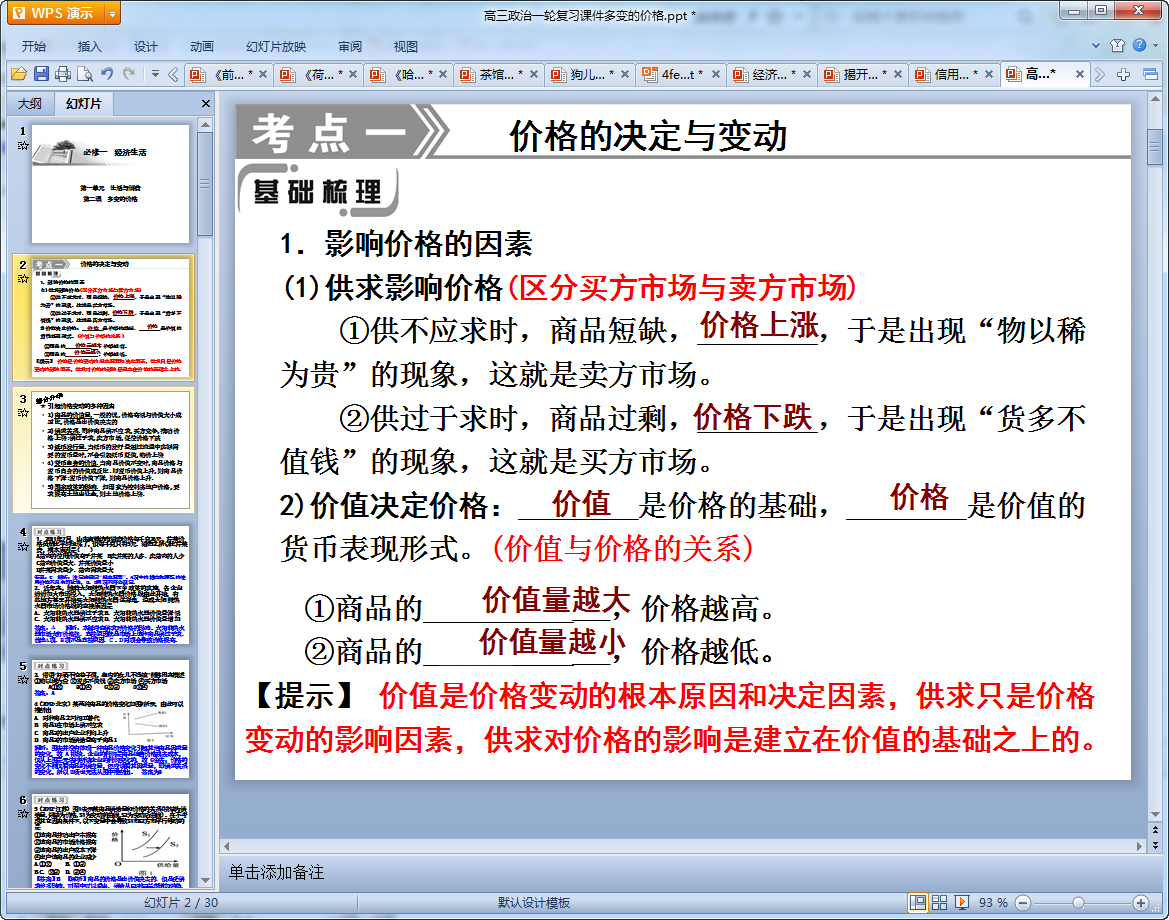The width and height of the screenshot is (1169, 920).
Task: Switch to slide sorter view
Action: point(939,903)
